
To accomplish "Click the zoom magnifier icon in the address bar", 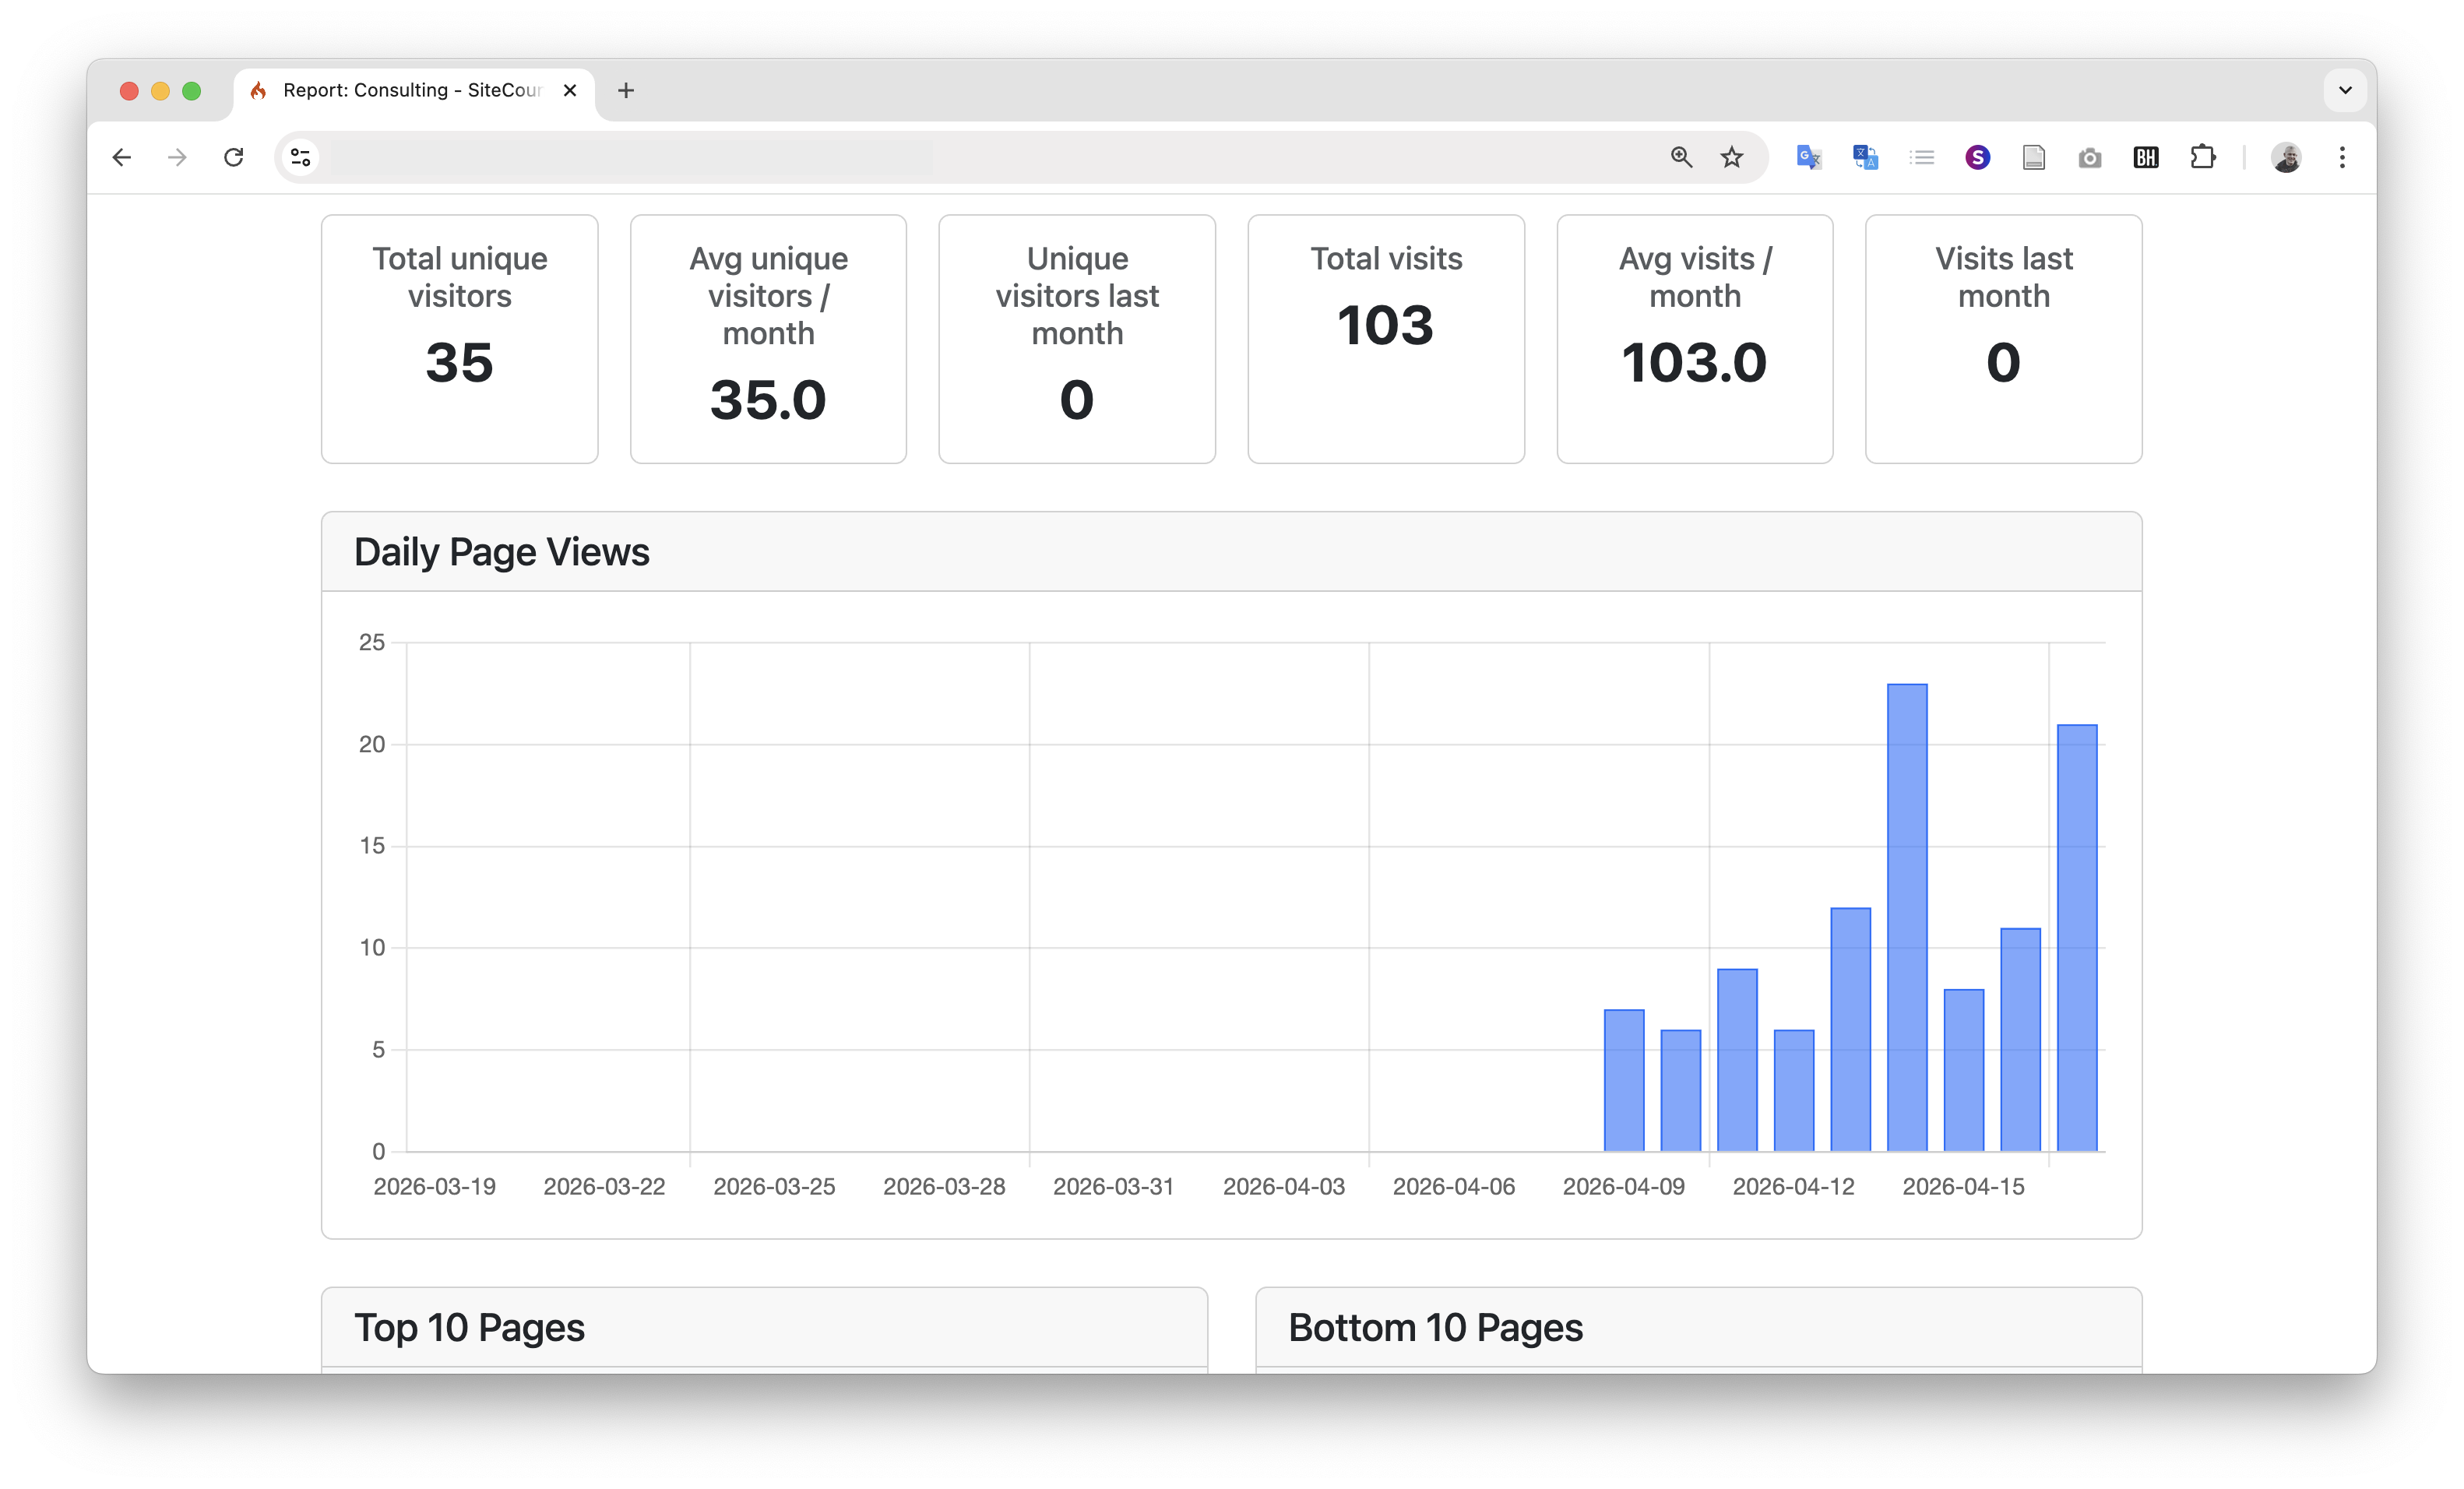I will [x=1681, y=157].
